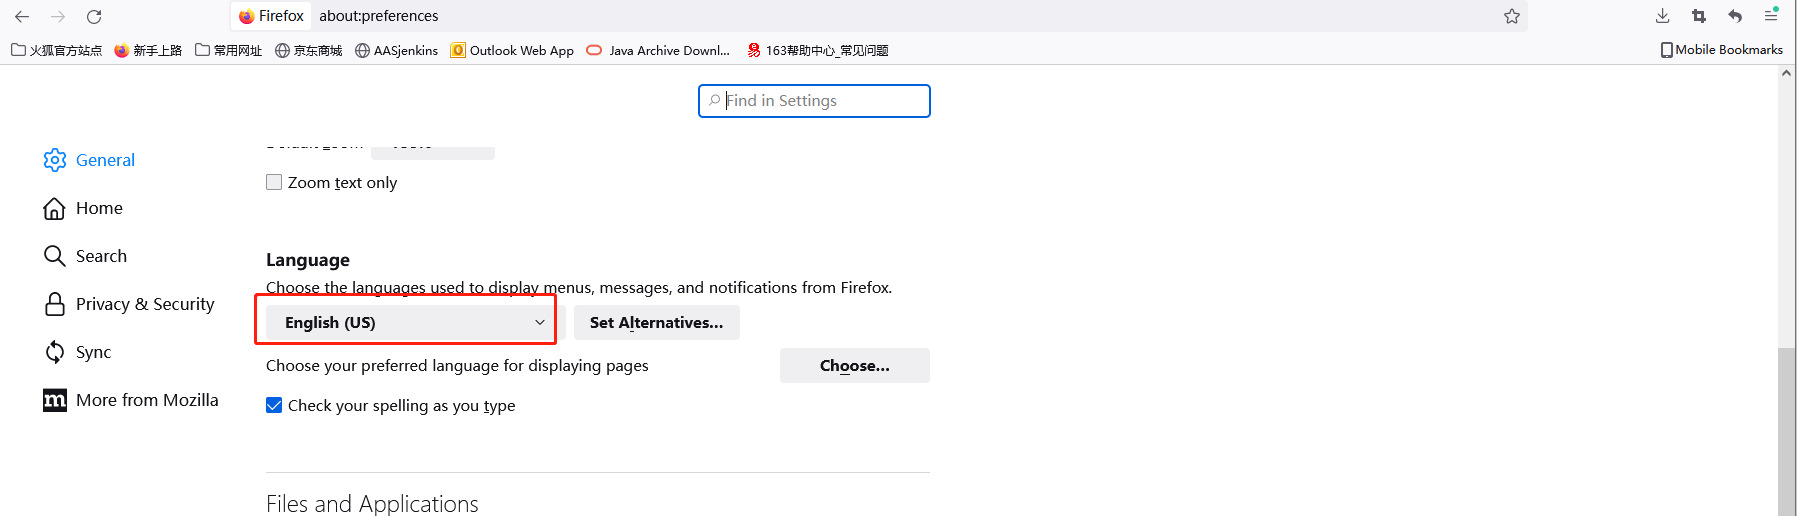Click the screenshot crop icon in toolbar
This screenshot has height=516, width=1797.
(1698, 16)
